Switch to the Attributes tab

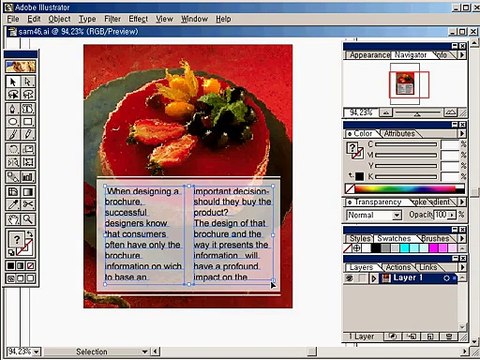click(399, 134)
